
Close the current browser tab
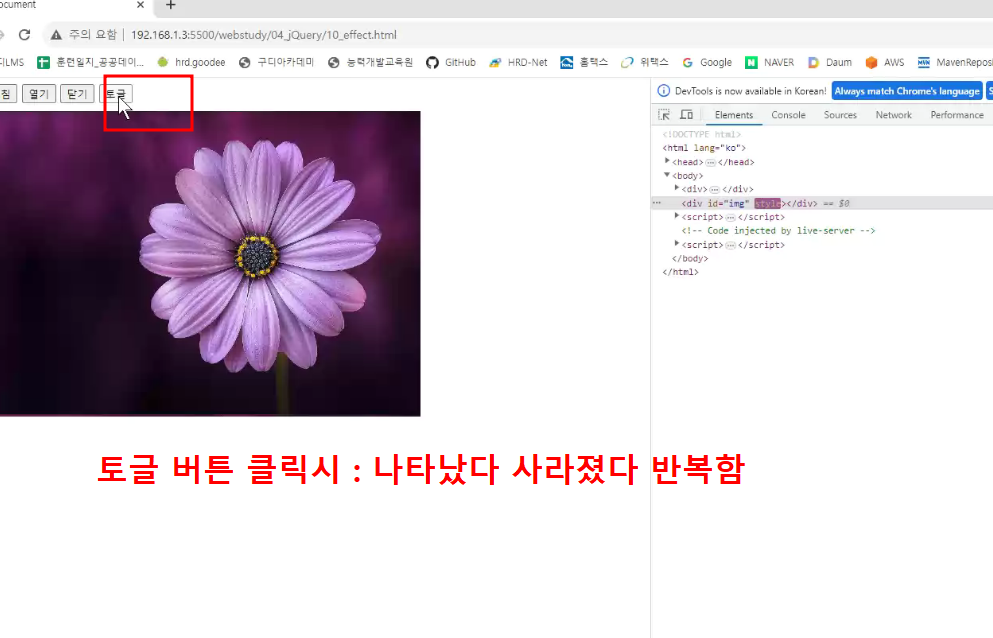pyautogui.click(x=141, y=5)
